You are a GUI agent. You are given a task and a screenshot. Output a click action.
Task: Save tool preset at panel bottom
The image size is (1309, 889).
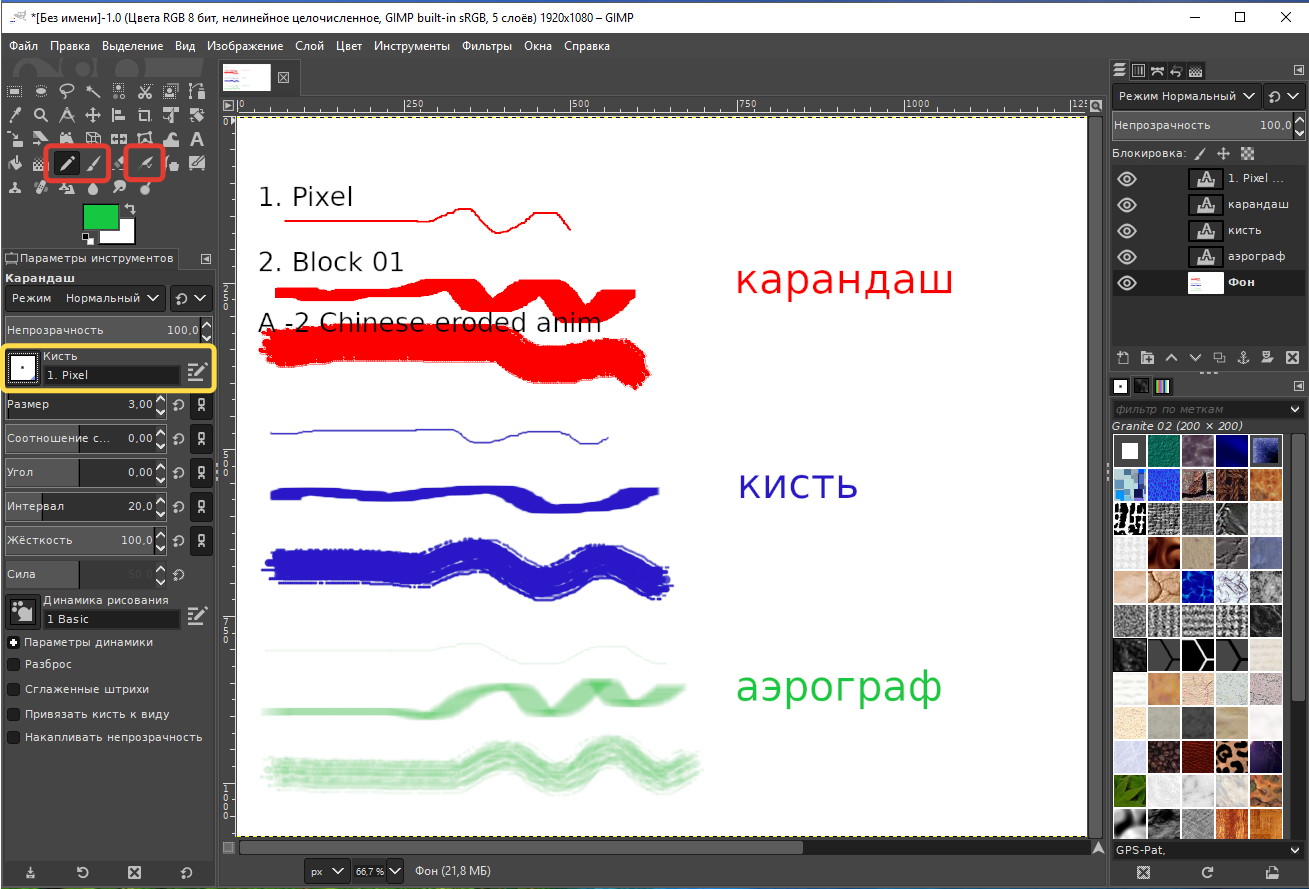coord(30,872)
